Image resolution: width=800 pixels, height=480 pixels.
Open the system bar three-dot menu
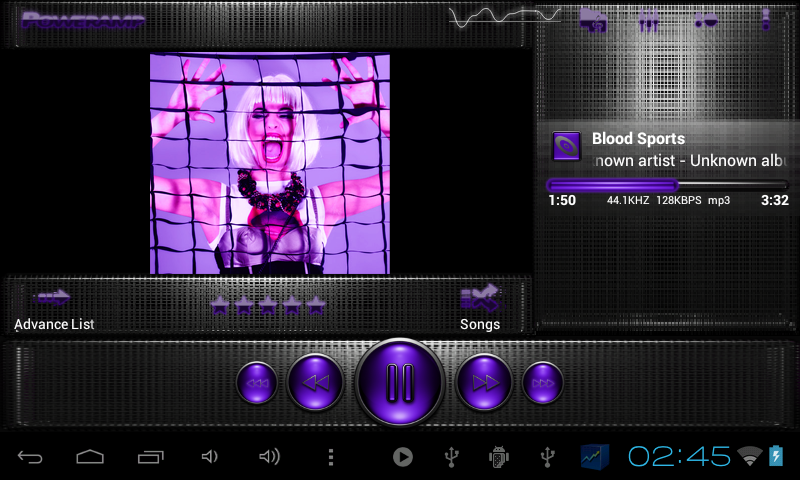[331, 457]
